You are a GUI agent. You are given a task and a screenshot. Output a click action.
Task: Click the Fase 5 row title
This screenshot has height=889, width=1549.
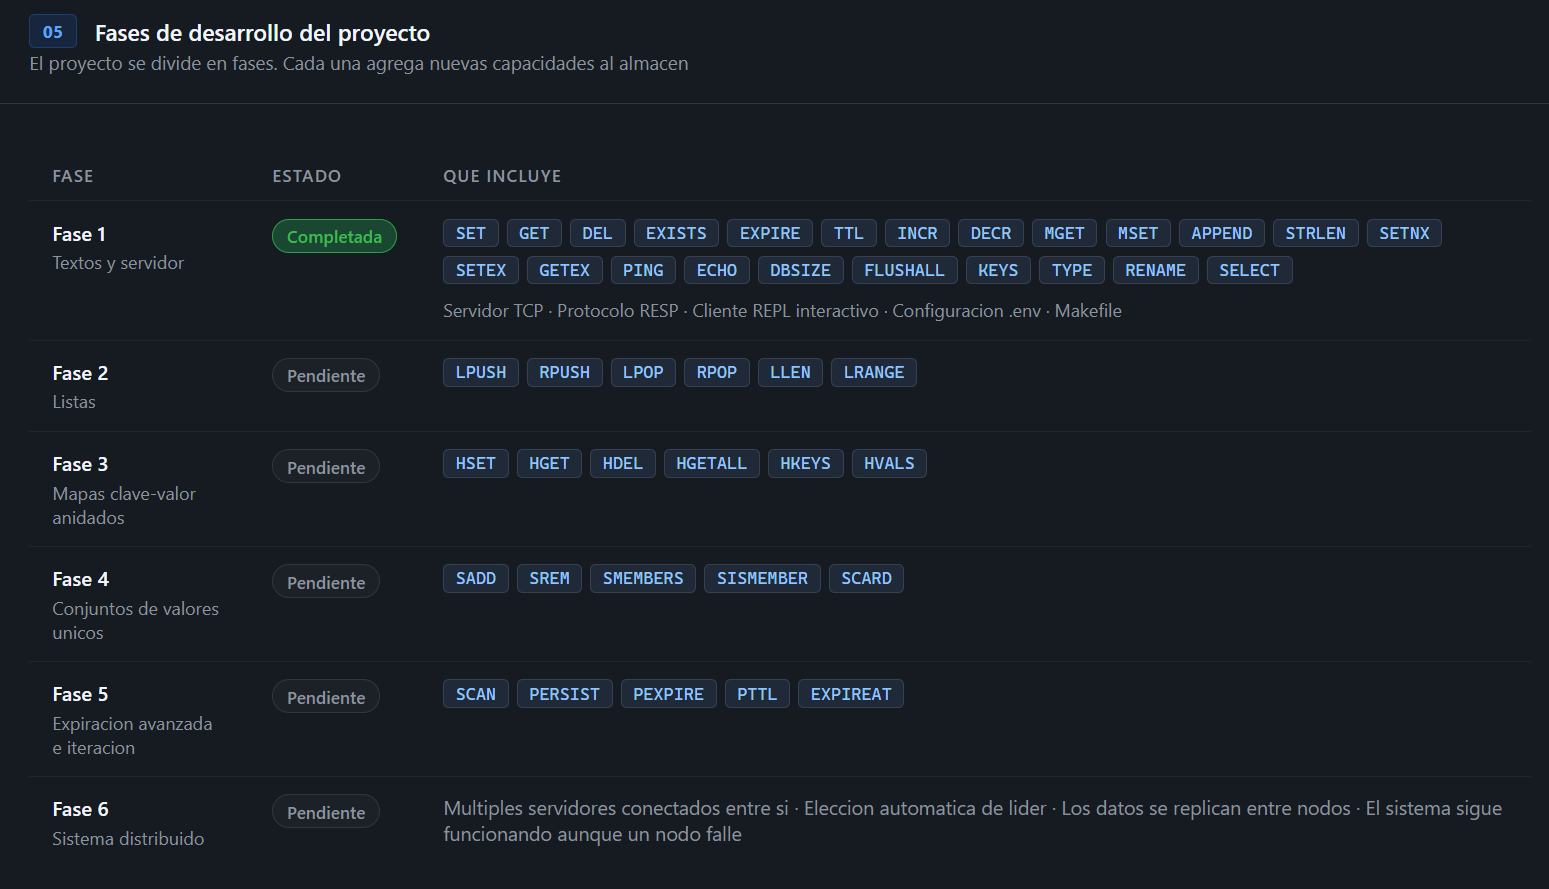click(80, 694)
